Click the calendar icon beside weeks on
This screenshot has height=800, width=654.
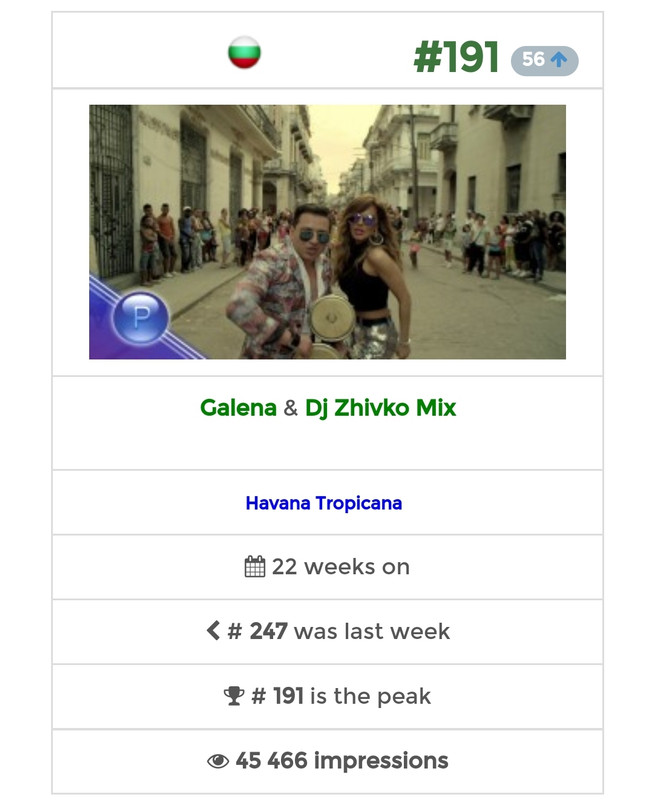pos(255,566)
